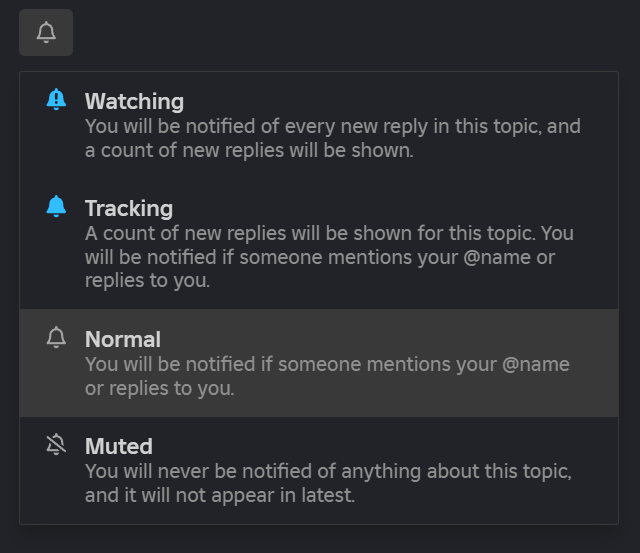Click the crossed-out Muted bell icon
640x553 pixels.
point(56,445)
